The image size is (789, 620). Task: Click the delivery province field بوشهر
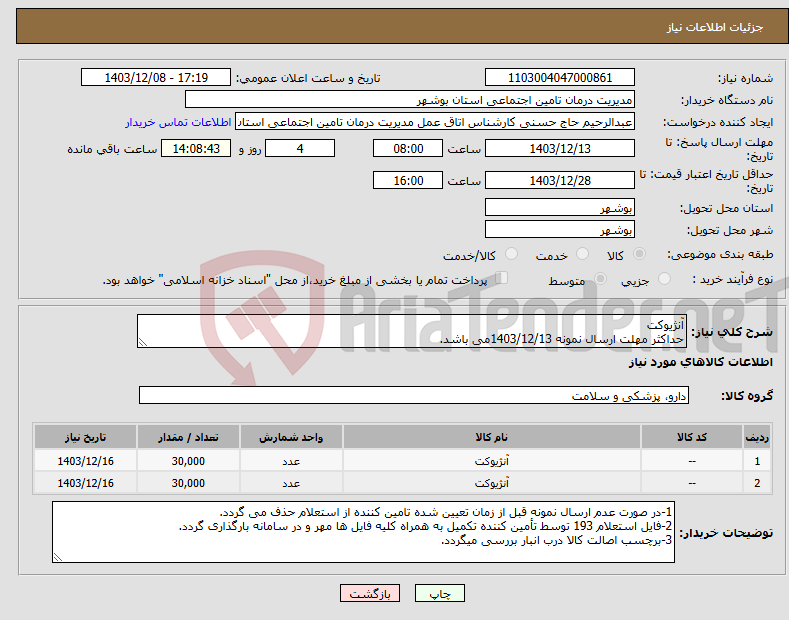point(560,207)
